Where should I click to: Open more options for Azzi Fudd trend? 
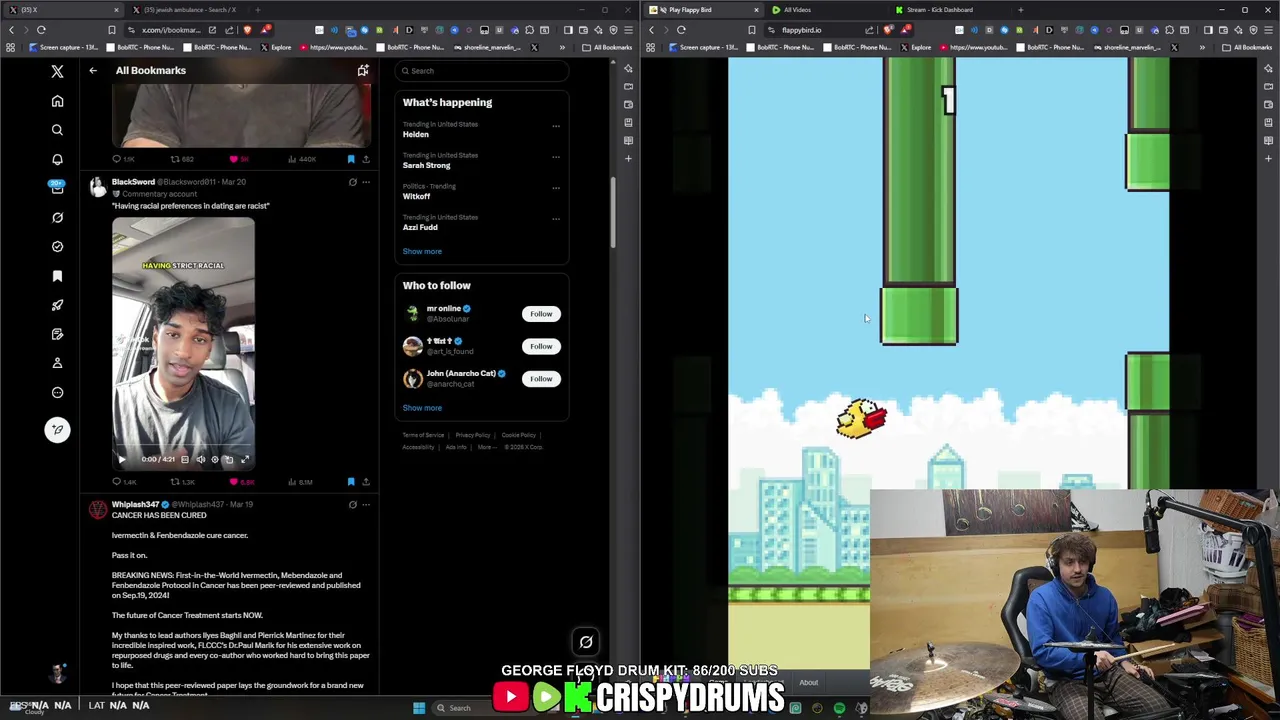click(556, 219)
